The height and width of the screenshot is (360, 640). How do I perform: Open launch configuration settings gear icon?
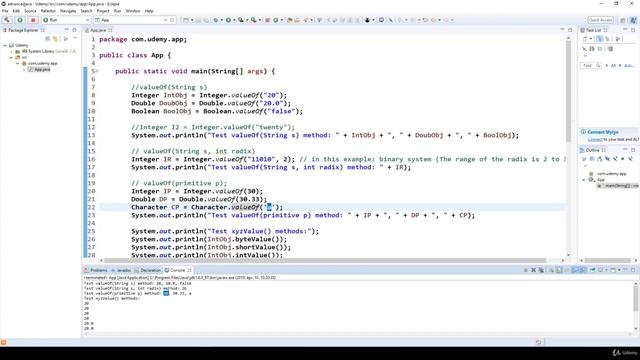click(x=172, y=20)
